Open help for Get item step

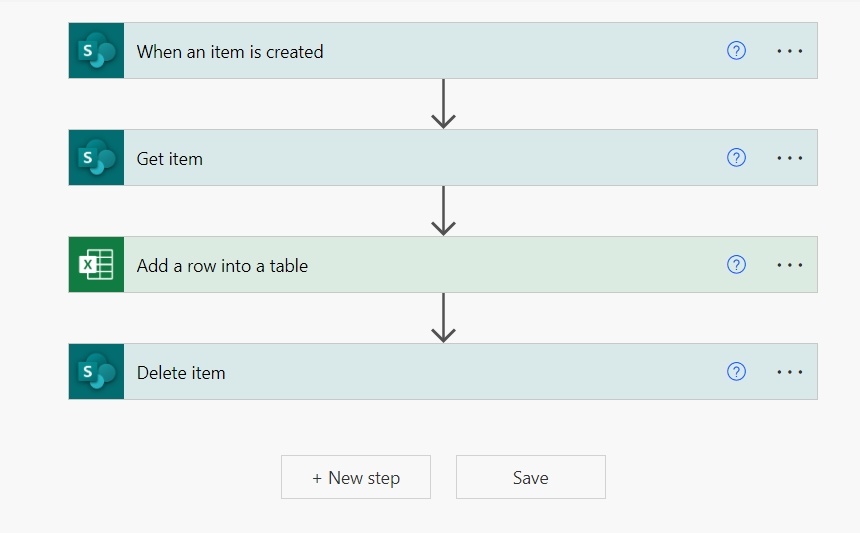pyautogui.click(x=736, y=158)
